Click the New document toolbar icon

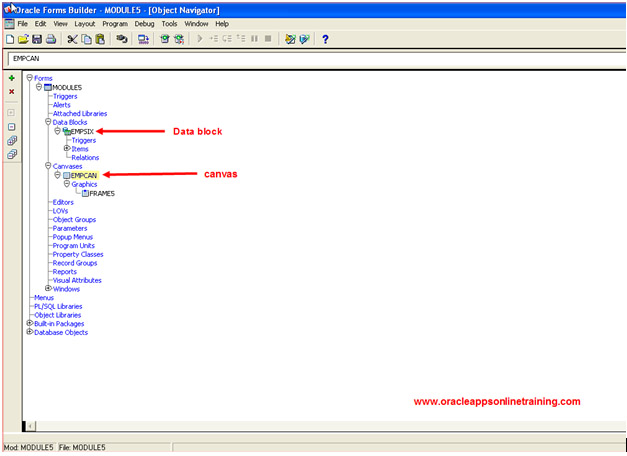tap(9, 39)
